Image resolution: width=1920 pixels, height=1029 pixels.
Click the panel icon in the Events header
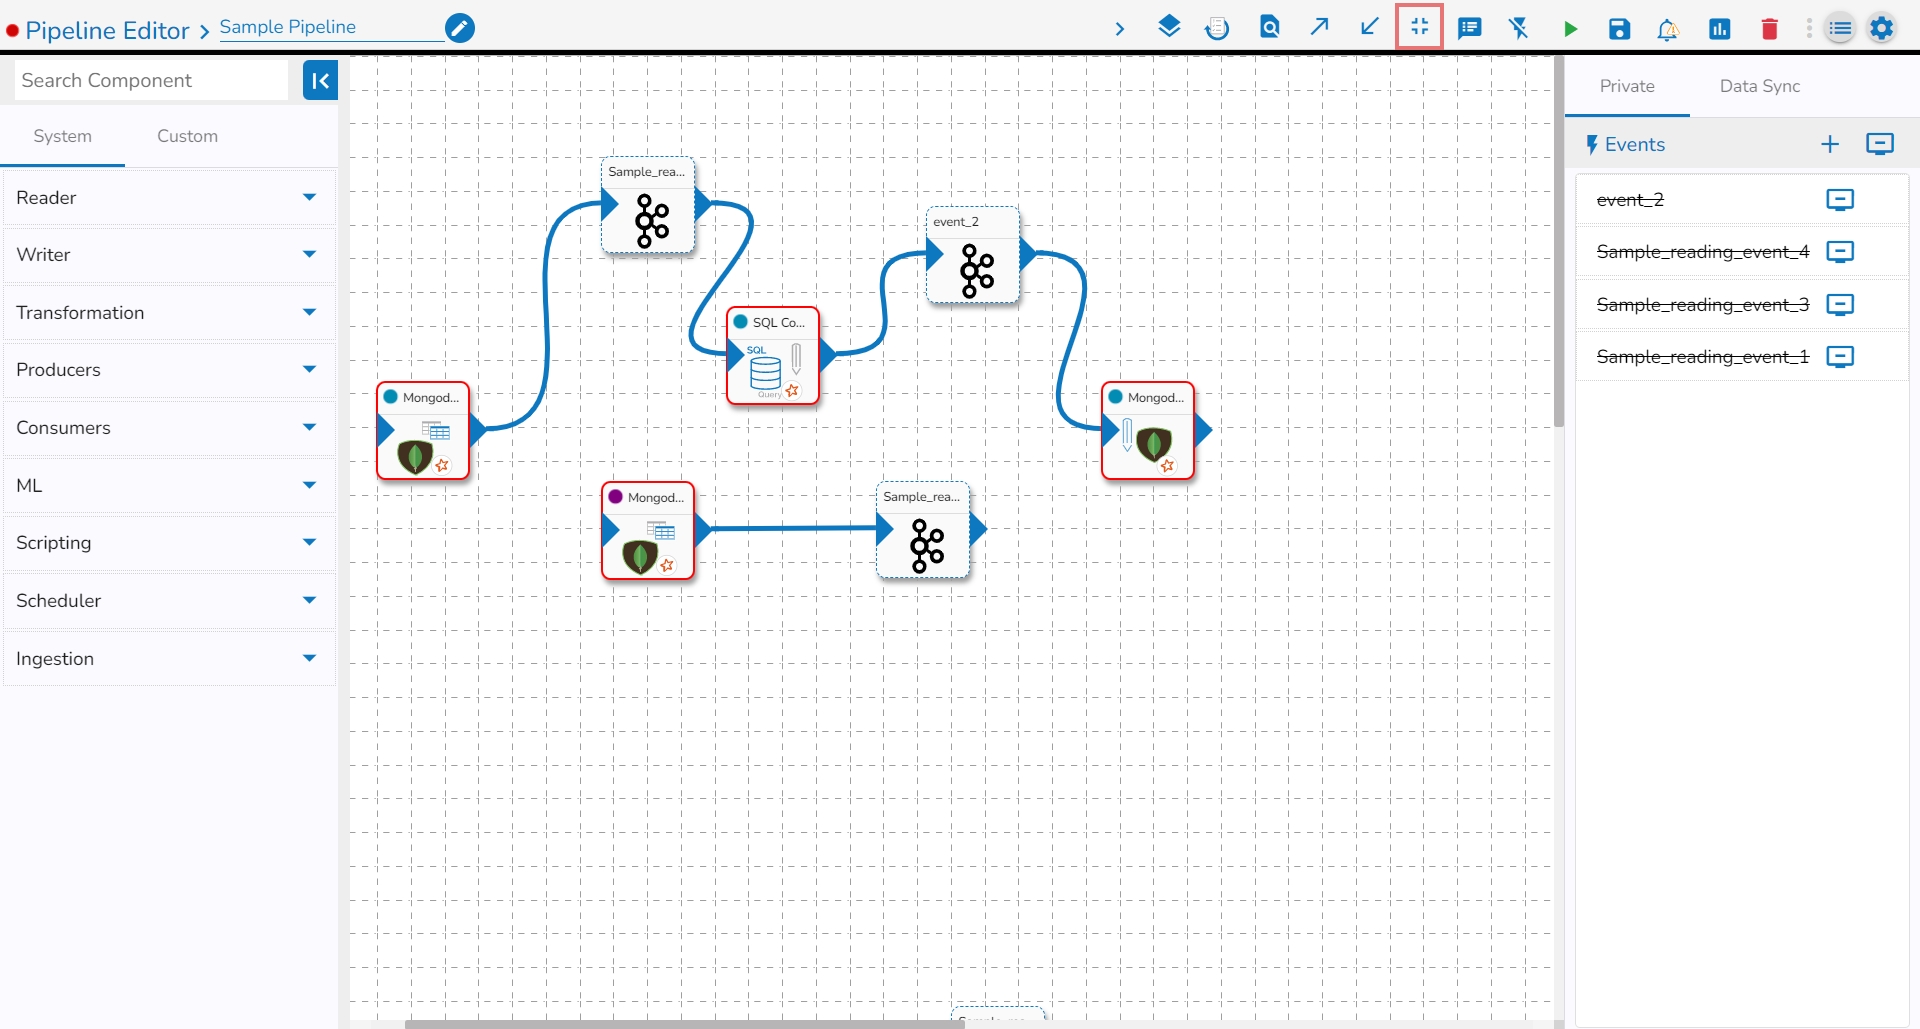coord(1880,145)
